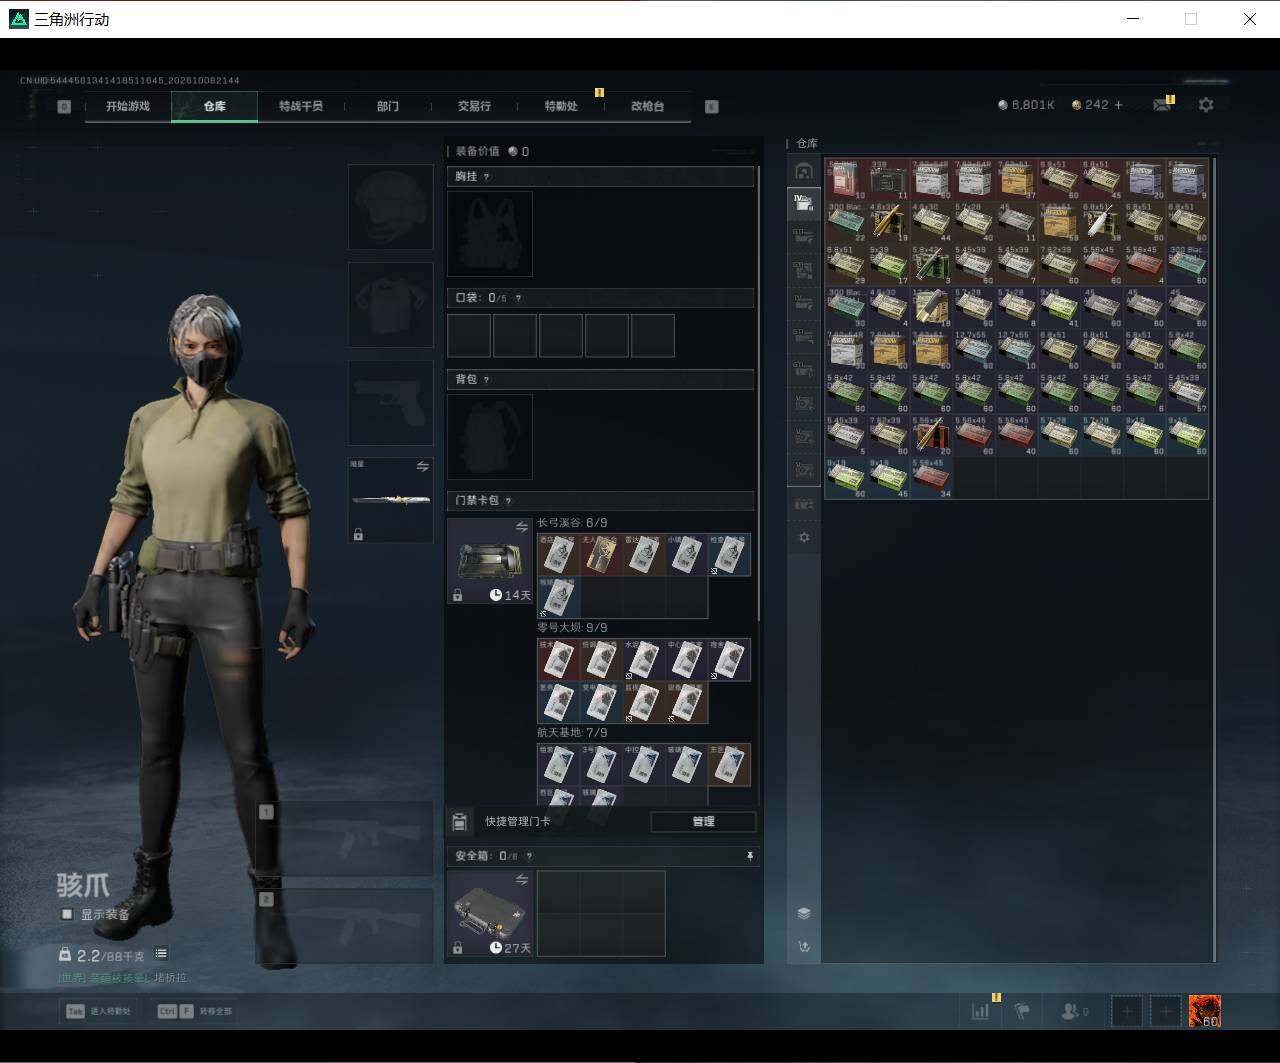The image size is (1280, 1063).
Task: Swap the safe box container
Action: coord(521,880)
